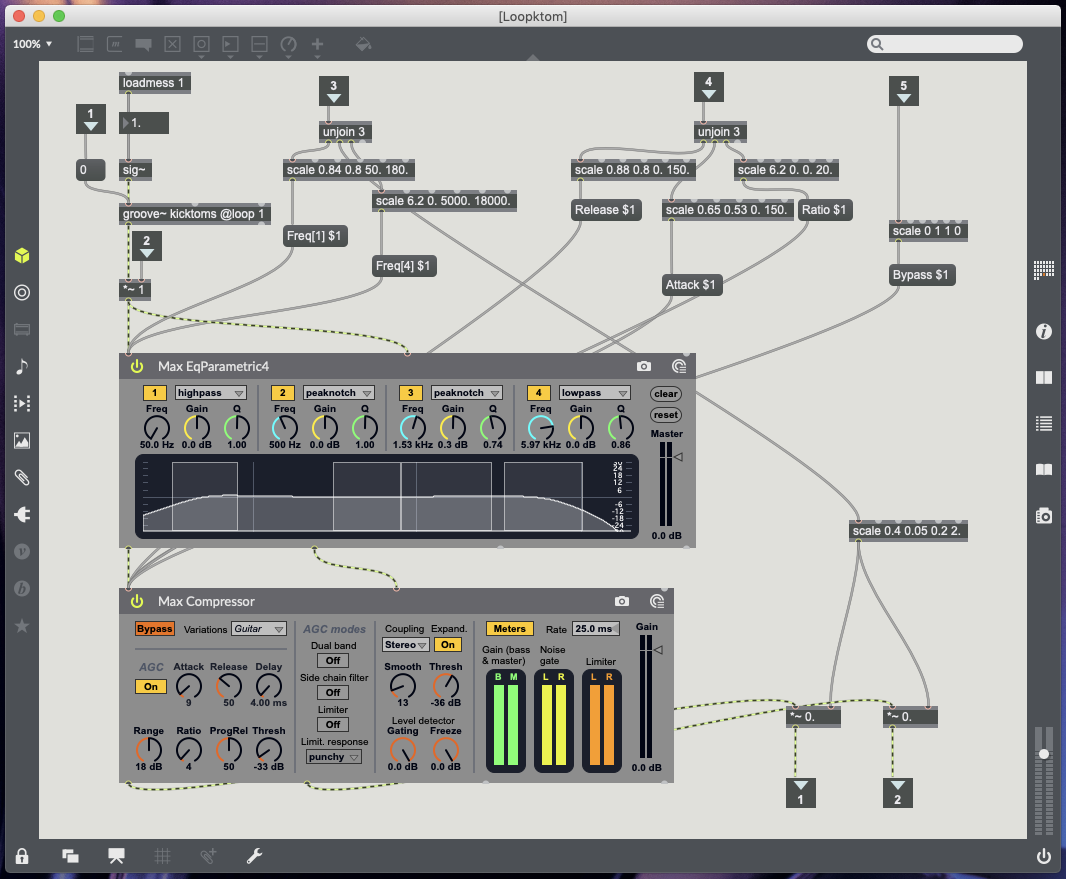Image resolution: width=1066 pixels, height=879 pixels.
Task: Open the Inspector panel in right sidebar
Action: point(1044,332)
